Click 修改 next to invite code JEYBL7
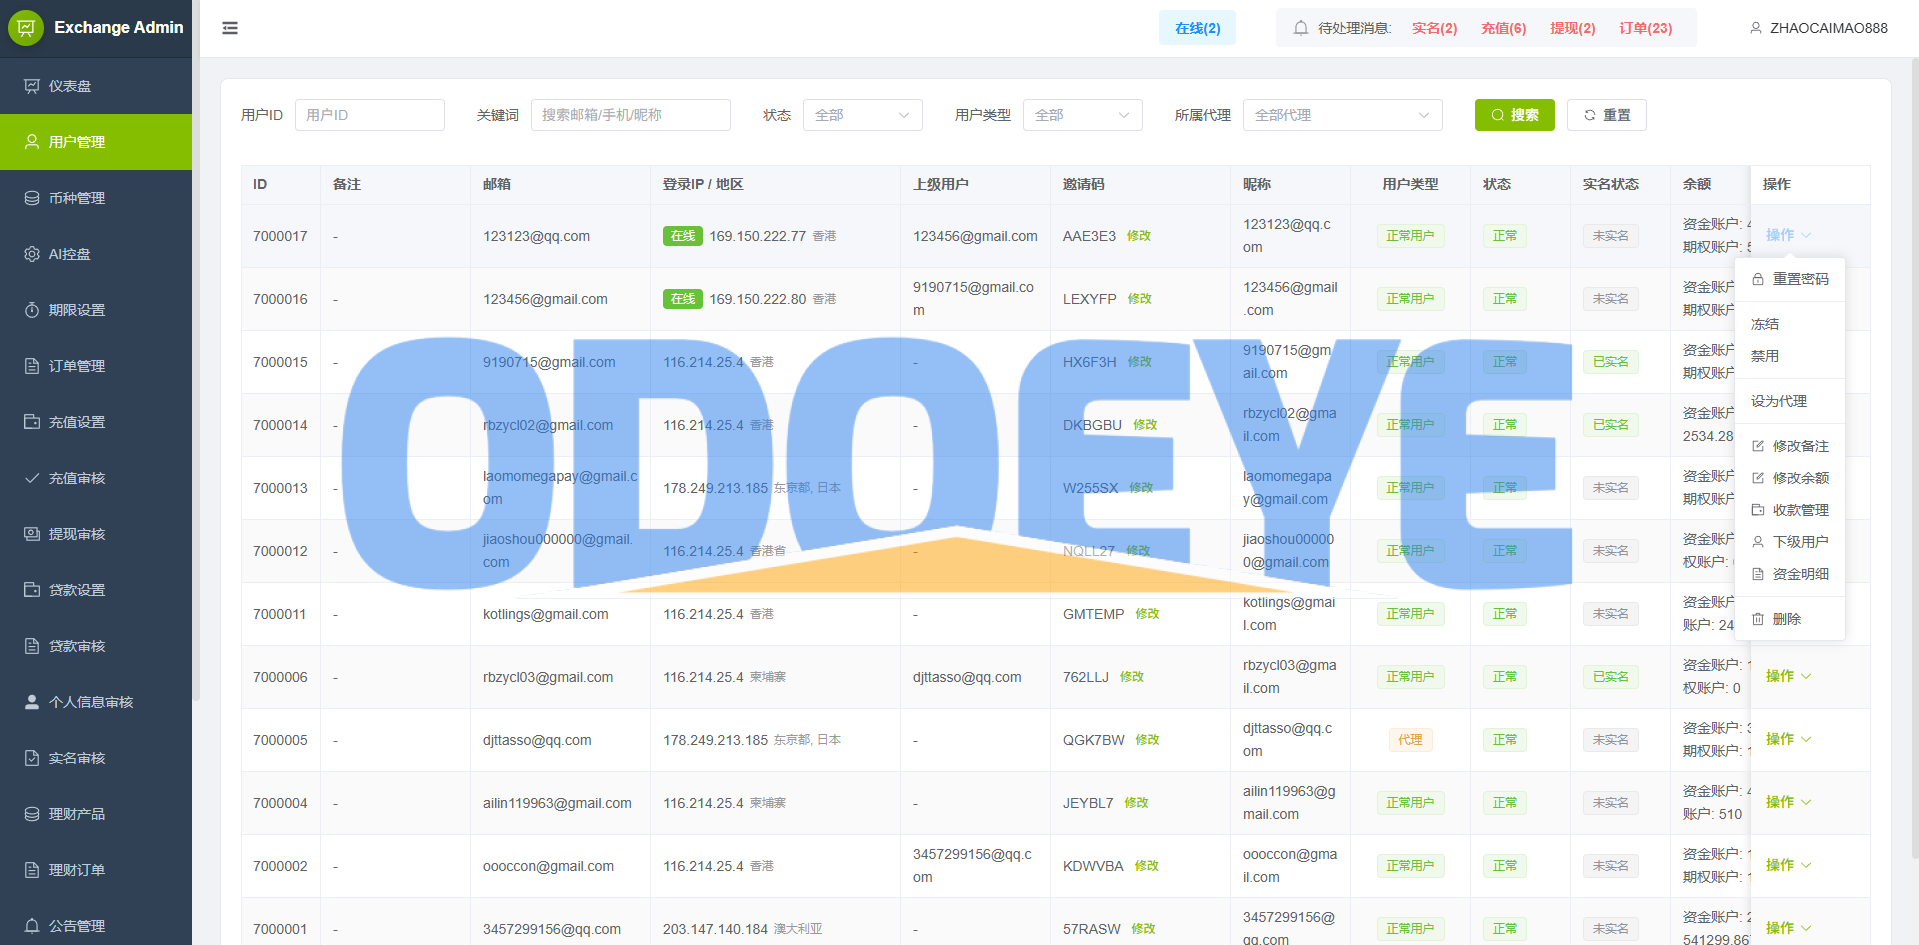This screenshot has height=945, width=1919. click(1136, 803)
